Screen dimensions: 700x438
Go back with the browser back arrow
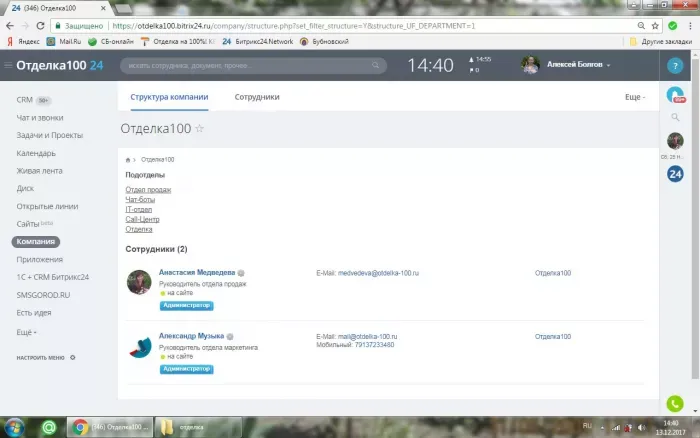(x=10, y=26)
